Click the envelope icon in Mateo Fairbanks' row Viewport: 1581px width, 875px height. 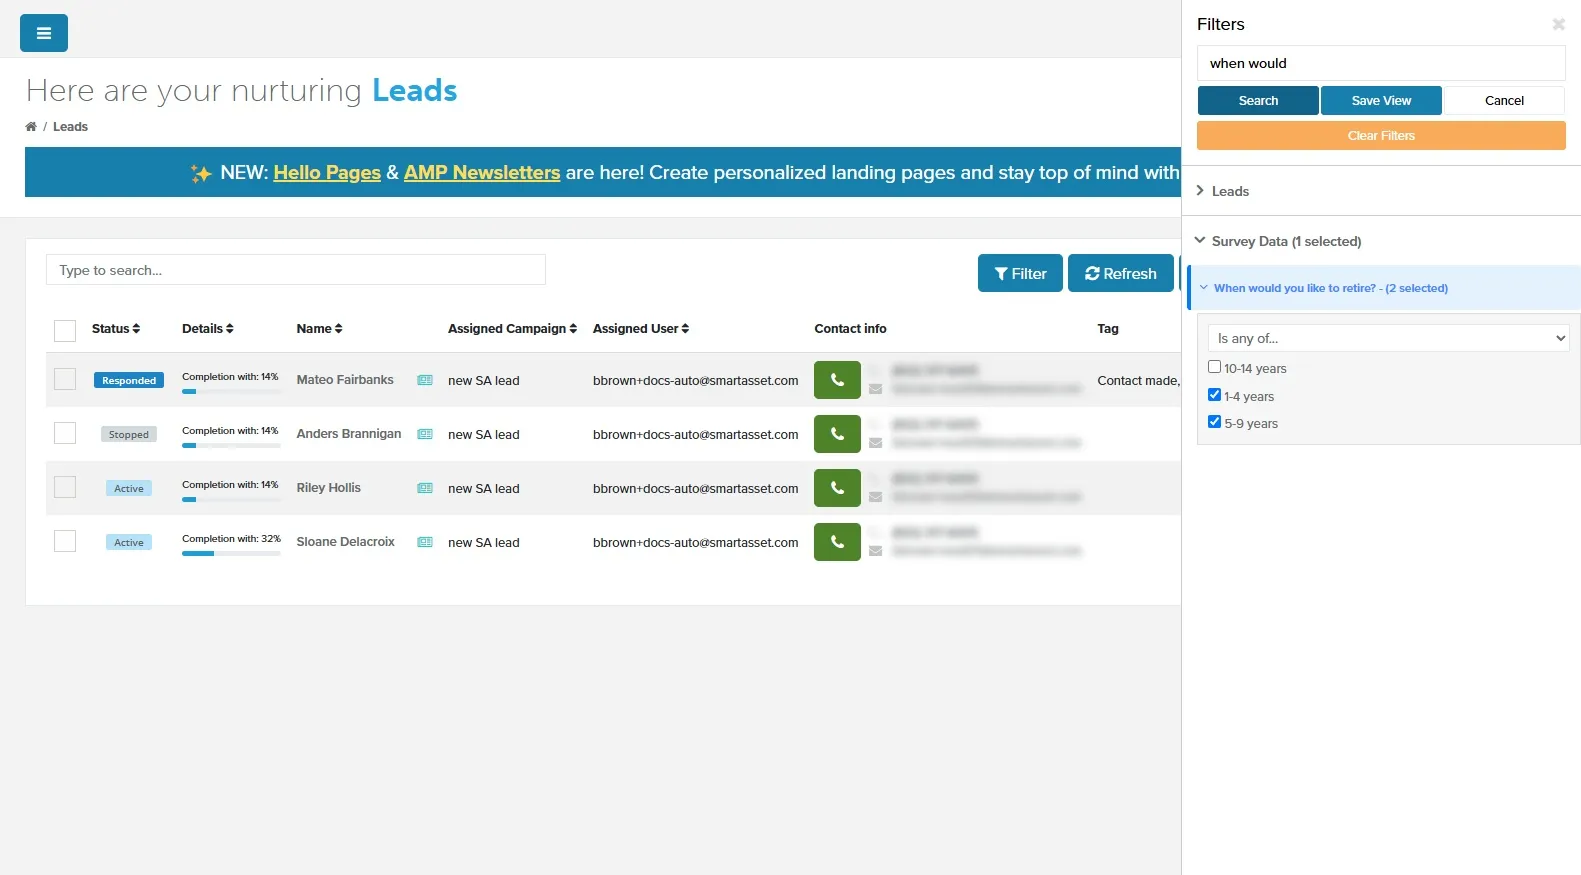click(x=876, y=389)
